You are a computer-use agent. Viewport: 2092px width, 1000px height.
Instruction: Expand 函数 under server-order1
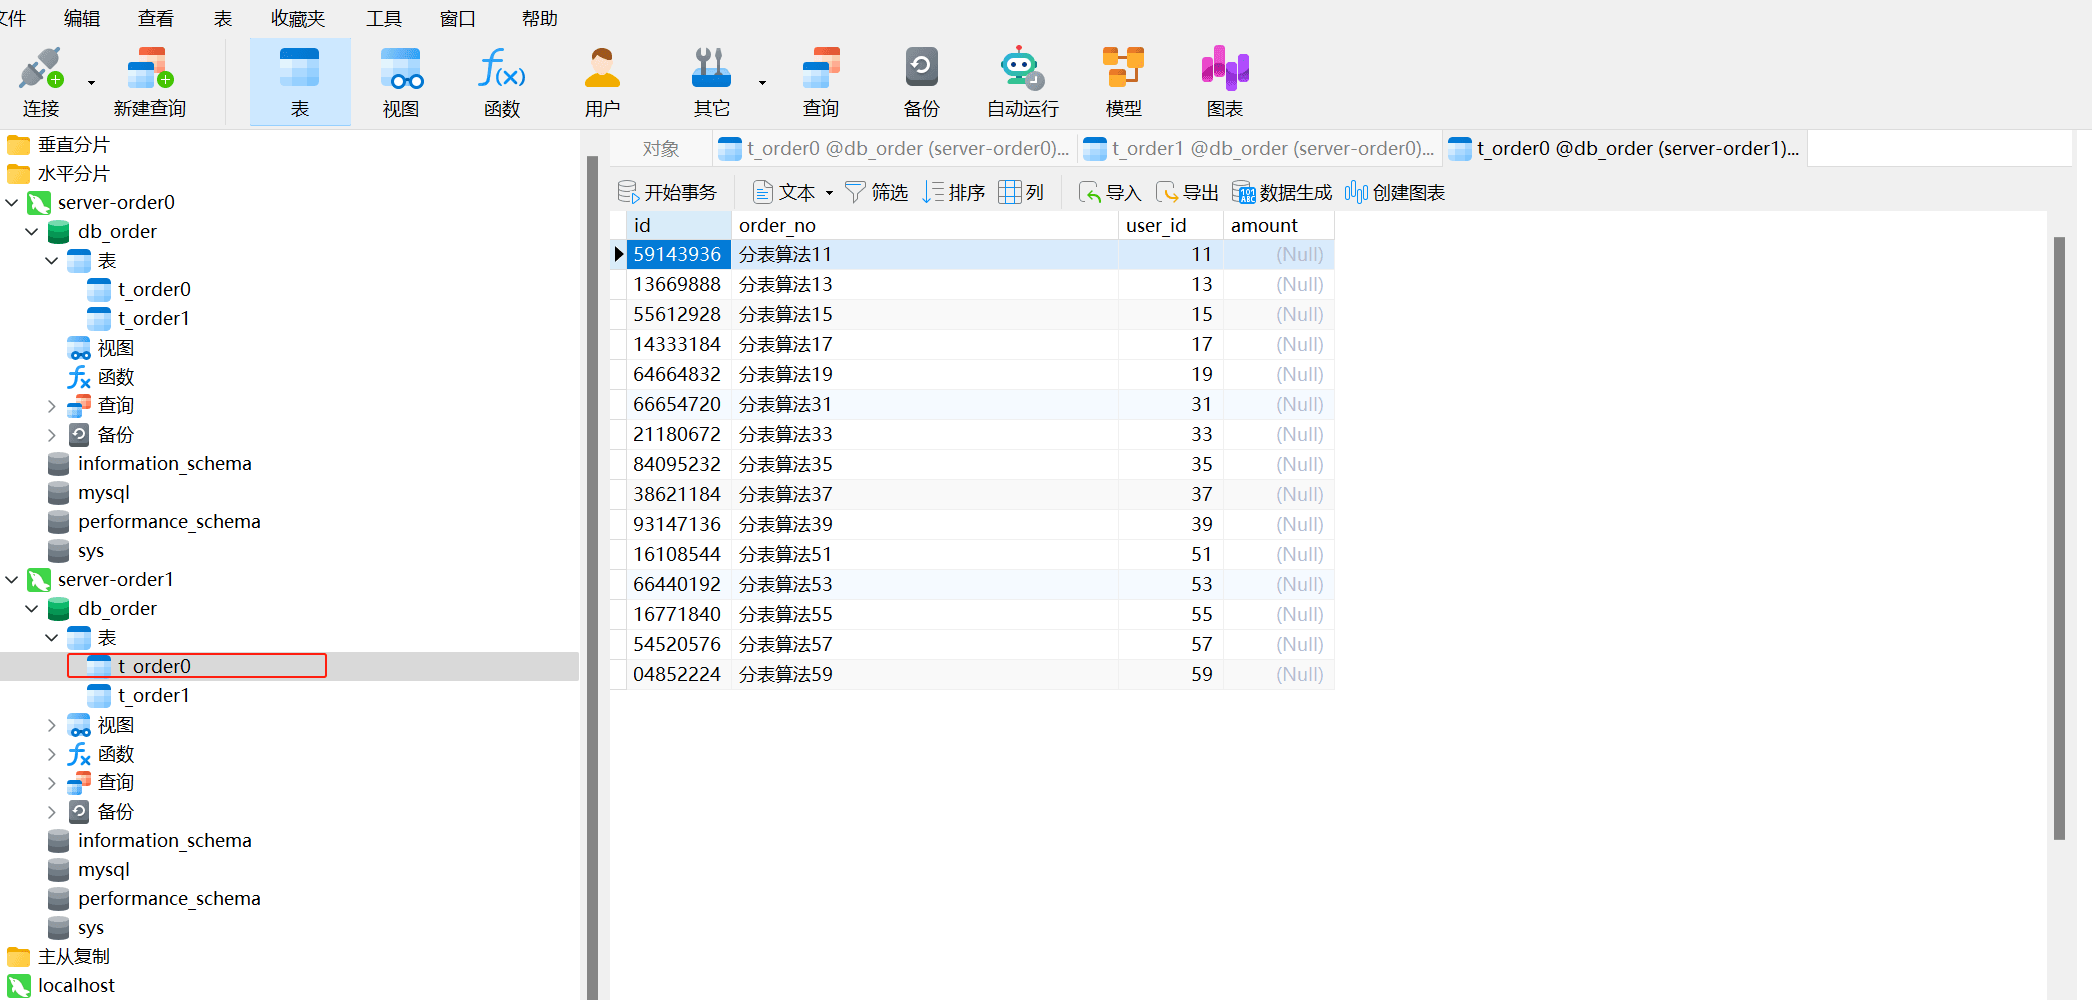pos(52,754)
